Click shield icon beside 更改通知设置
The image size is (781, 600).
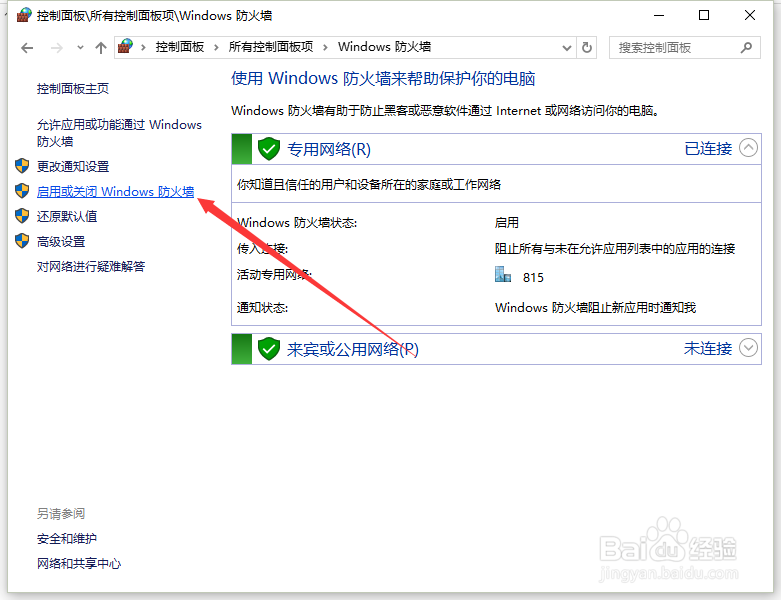22,166
